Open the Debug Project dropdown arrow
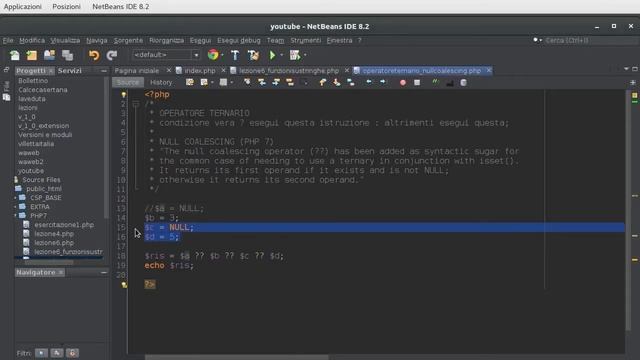Viewport: 640px width, 360px height. [305, 55]
